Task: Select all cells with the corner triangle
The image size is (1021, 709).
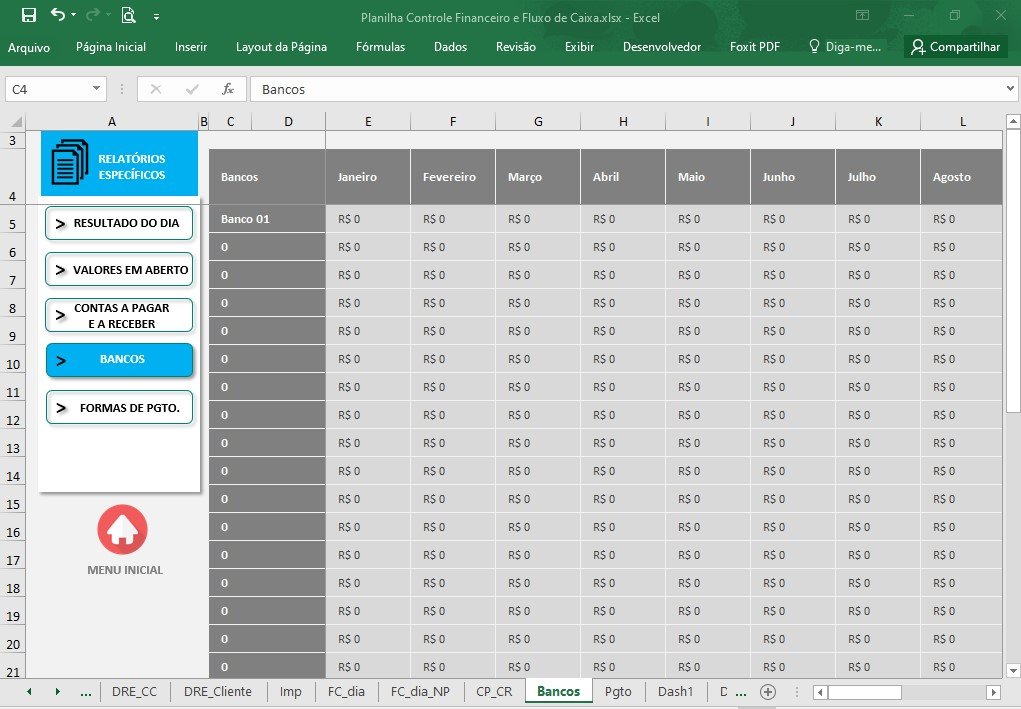Action: pyautogui.click(x=16, y=122)
